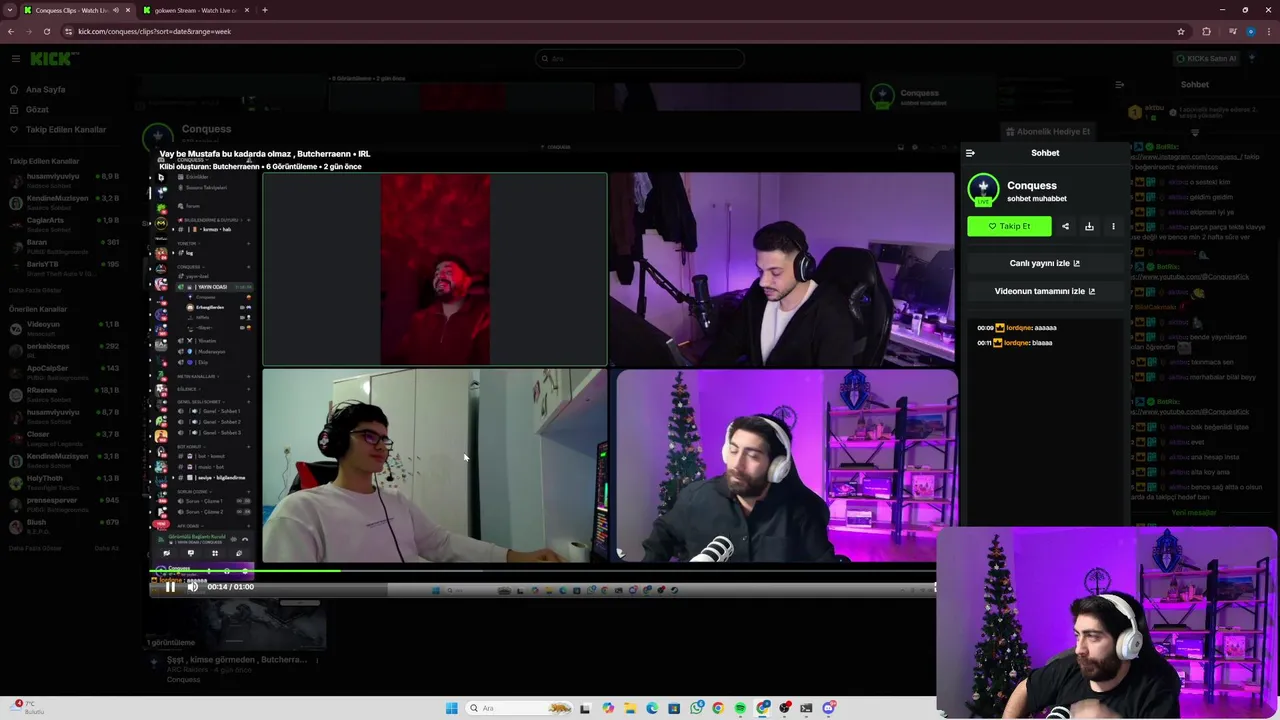
Task: Open husamviyuviyu followed channel
Action: coord(64,180)
